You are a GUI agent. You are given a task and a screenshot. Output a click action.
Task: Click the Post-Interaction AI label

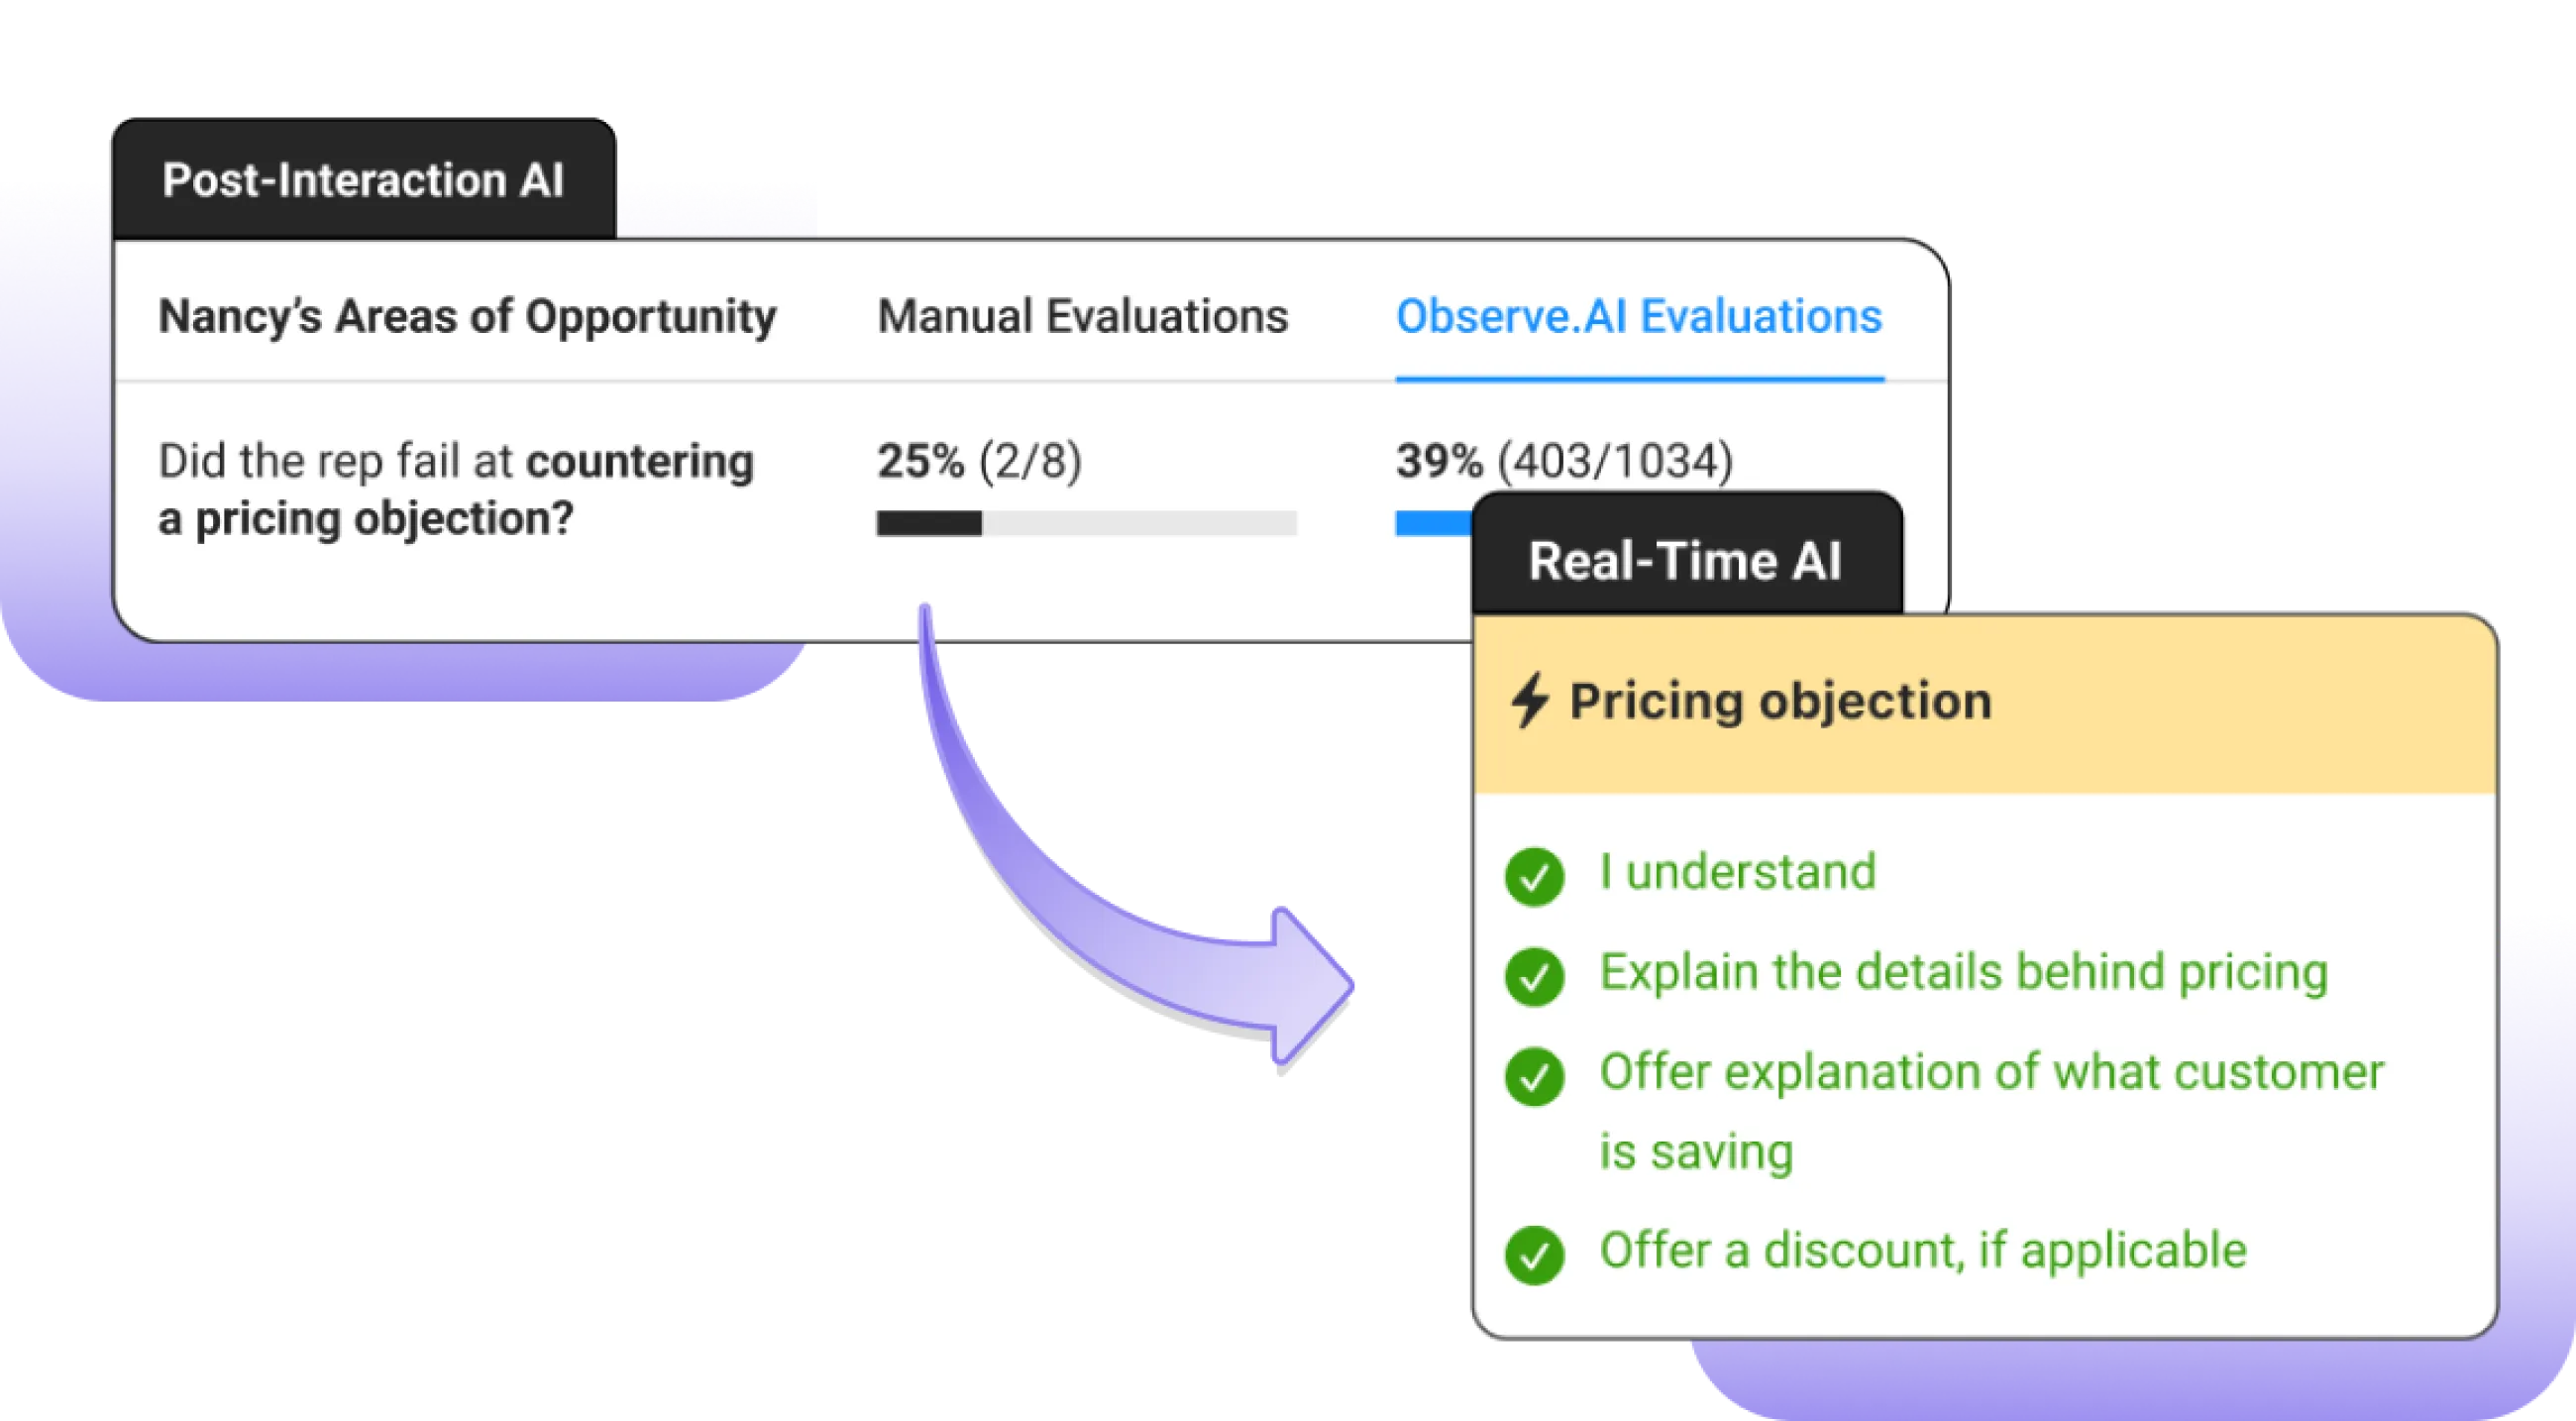[x=363, y=181]
